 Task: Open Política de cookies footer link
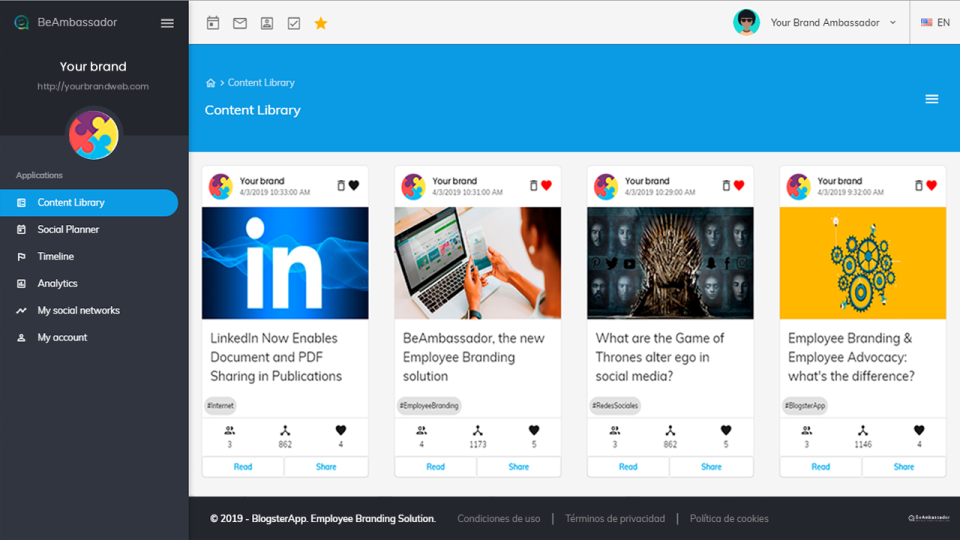(x=729, y=519)
